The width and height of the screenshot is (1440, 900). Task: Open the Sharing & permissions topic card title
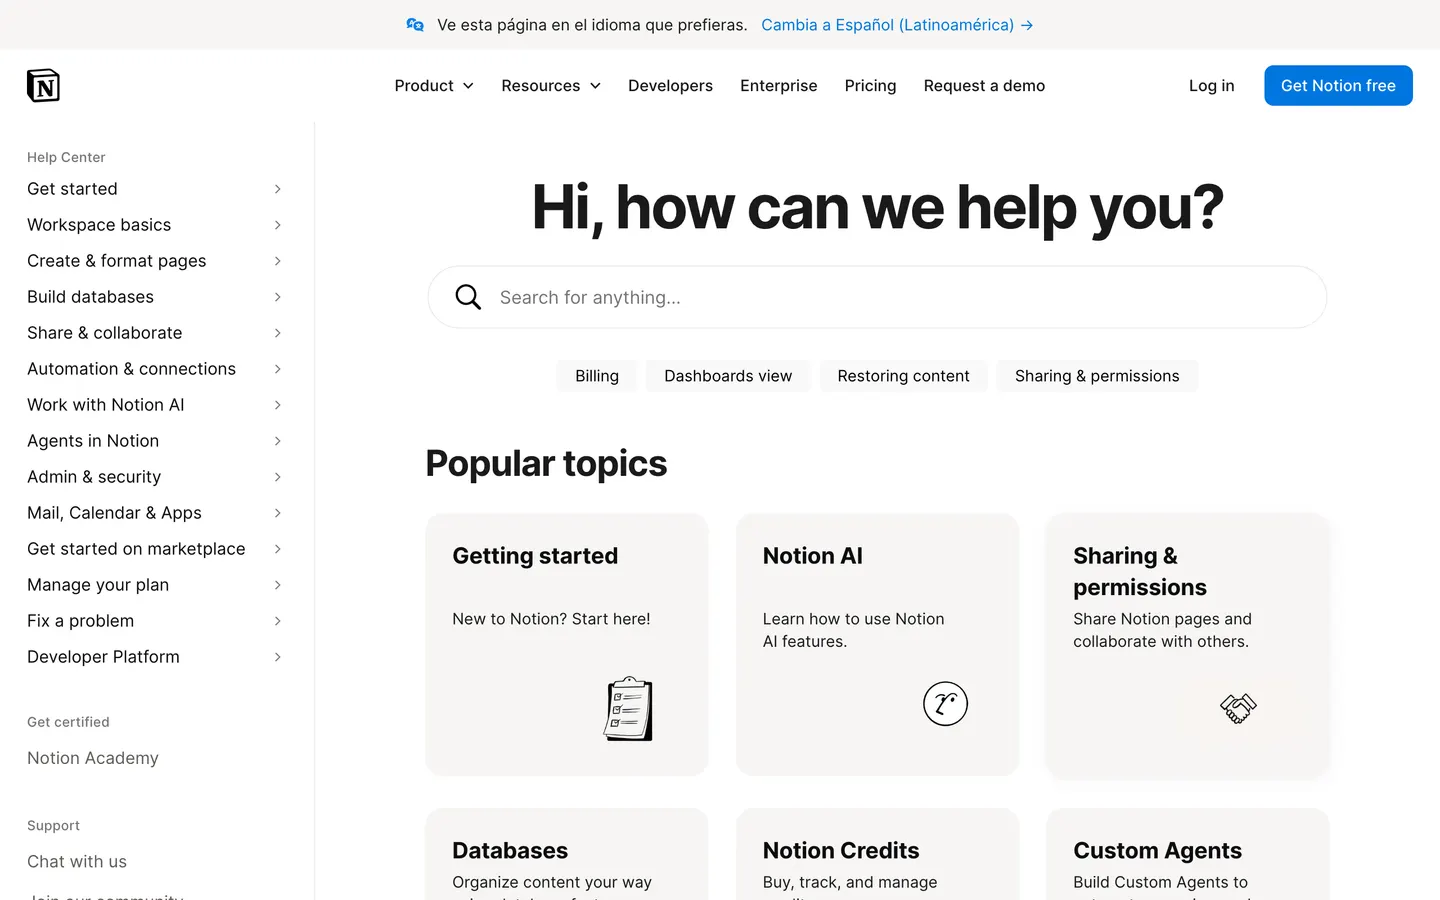click(1140, 571)
